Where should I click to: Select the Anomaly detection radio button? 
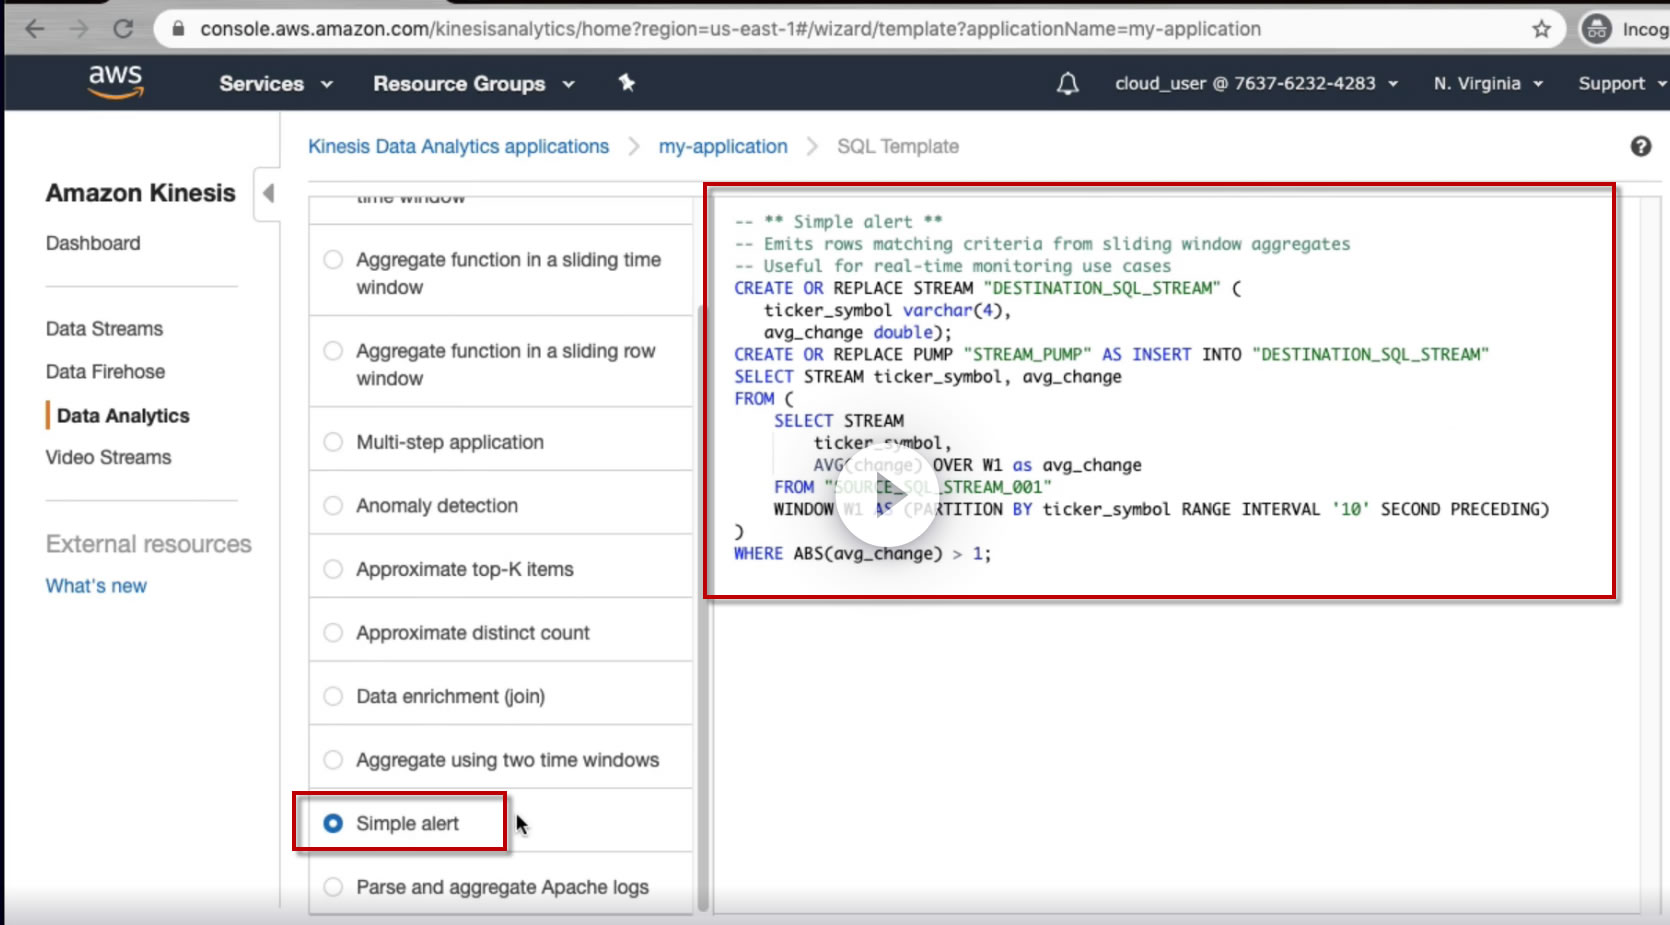click(x=333, y=506)
